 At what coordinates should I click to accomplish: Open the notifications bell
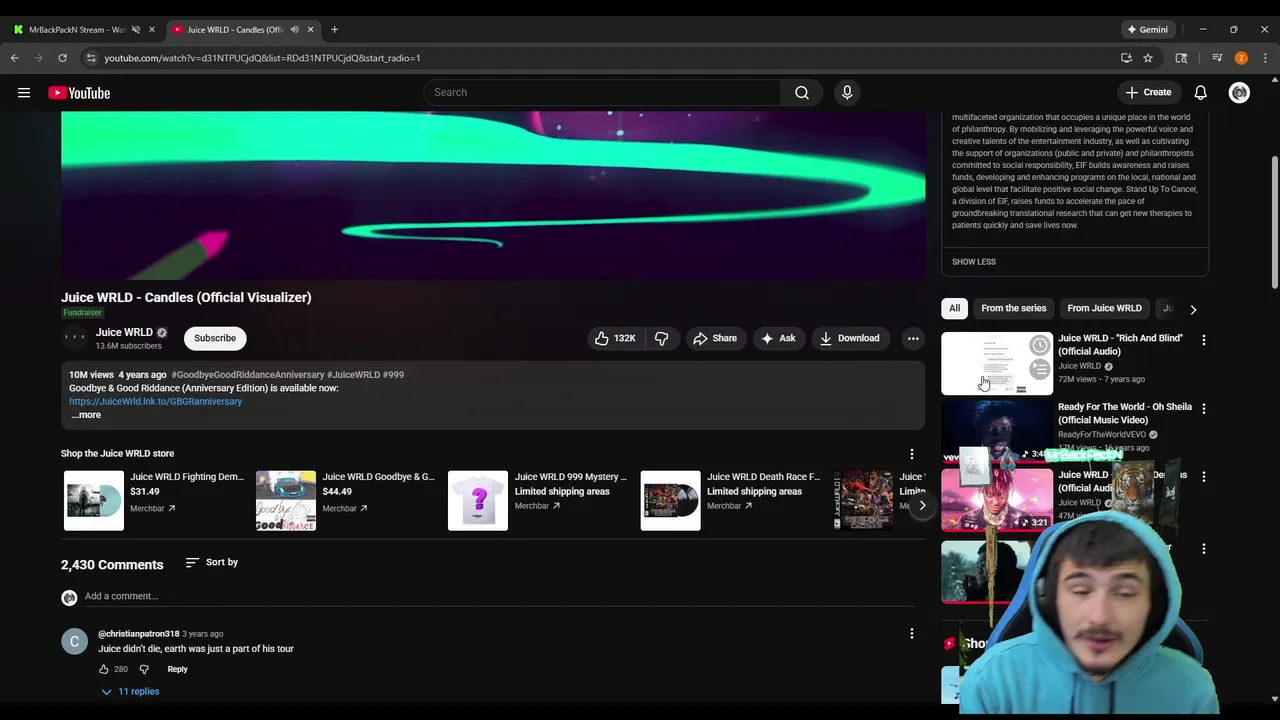(x=1200, y=92)
